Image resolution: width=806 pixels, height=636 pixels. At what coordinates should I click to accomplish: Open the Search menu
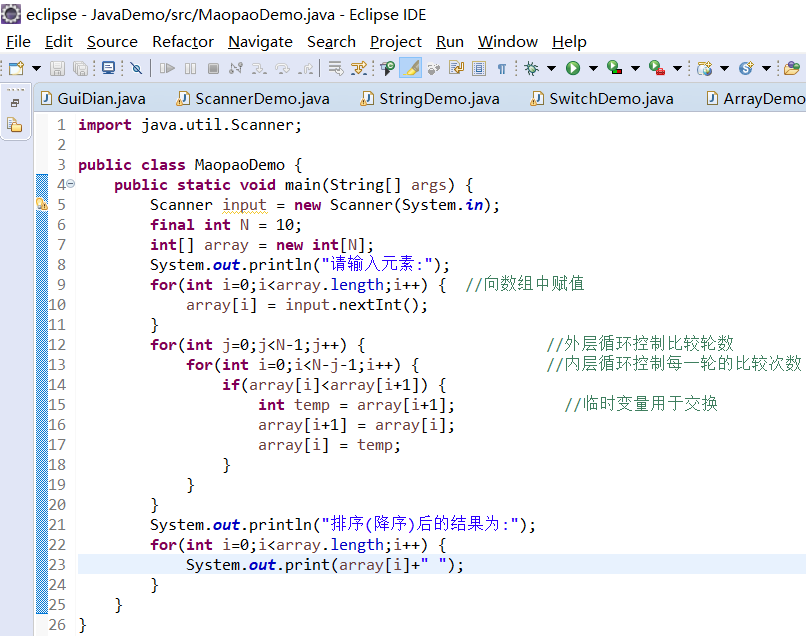click(331, 42)
